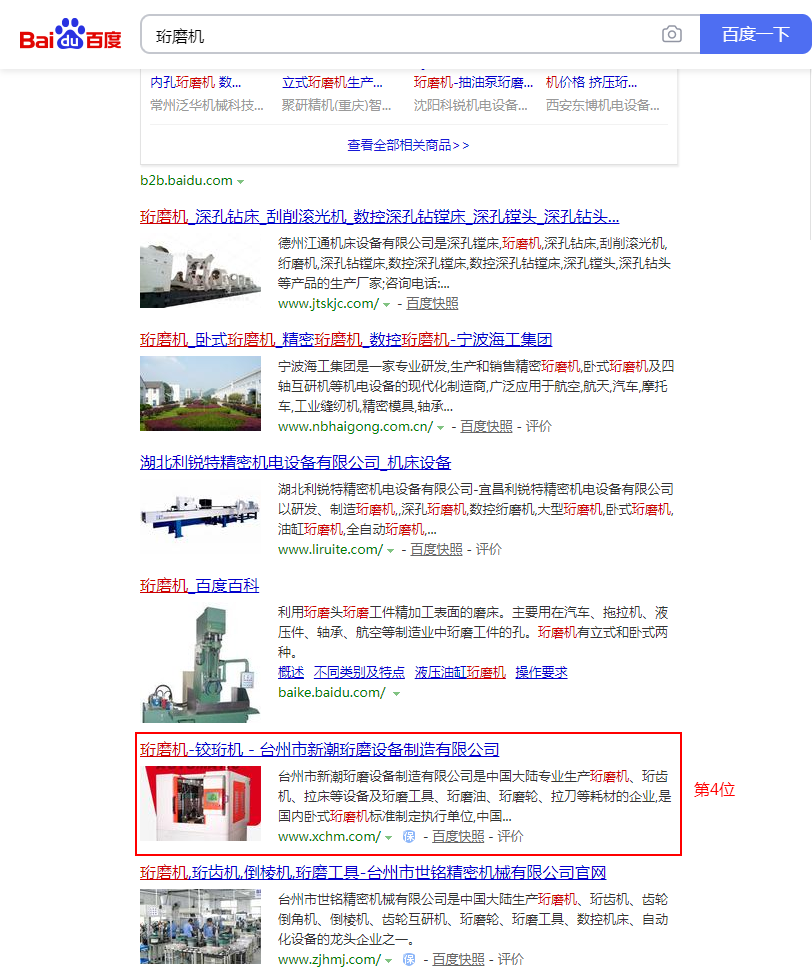This screenshot has height=969, width=812.
Task: Click the b2b.baidu.com source link
Action: coord(187,180)
